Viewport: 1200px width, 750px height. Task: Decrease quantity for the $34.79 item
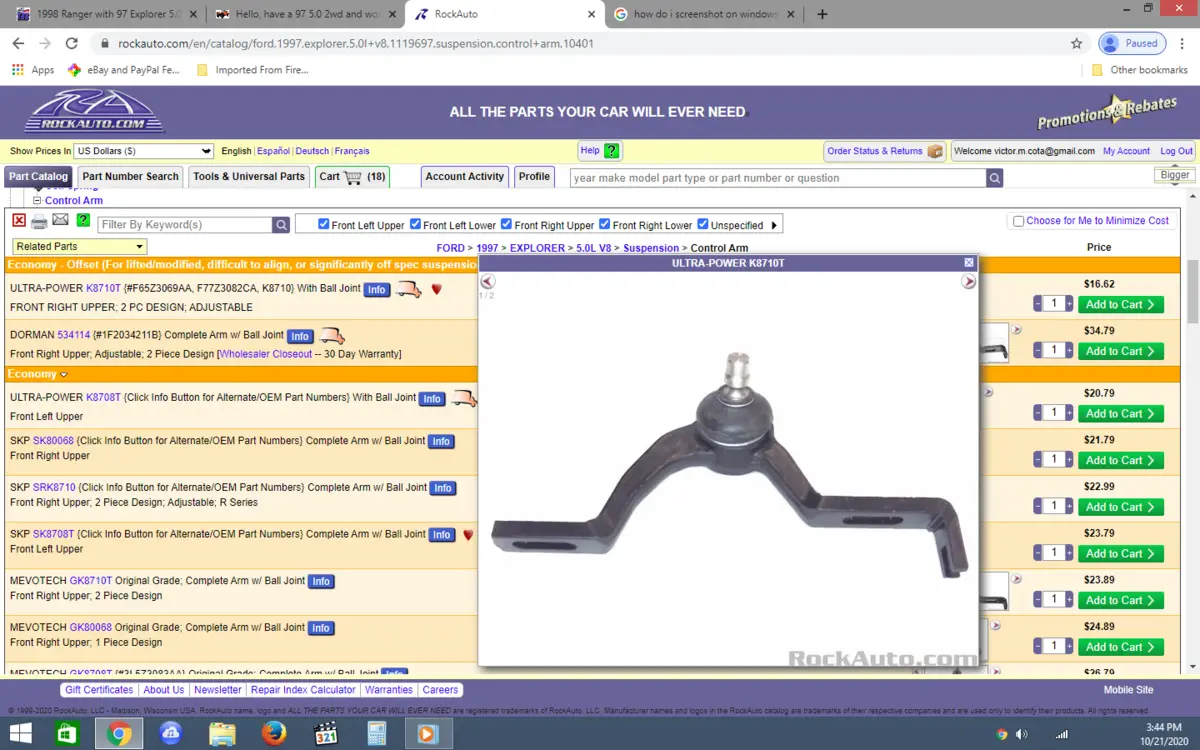(1037, 351)
